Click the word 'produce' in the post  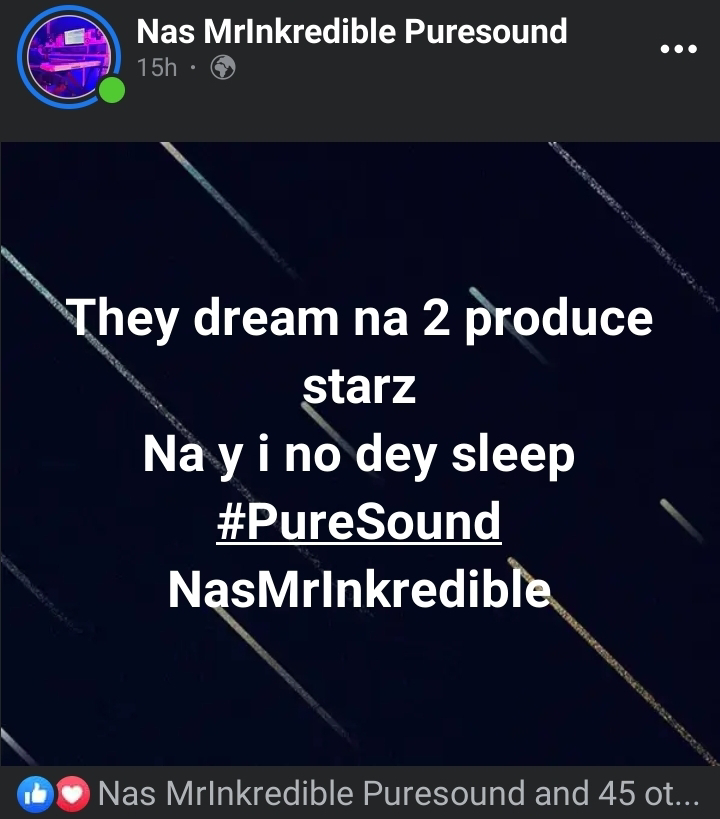[559, 320]
